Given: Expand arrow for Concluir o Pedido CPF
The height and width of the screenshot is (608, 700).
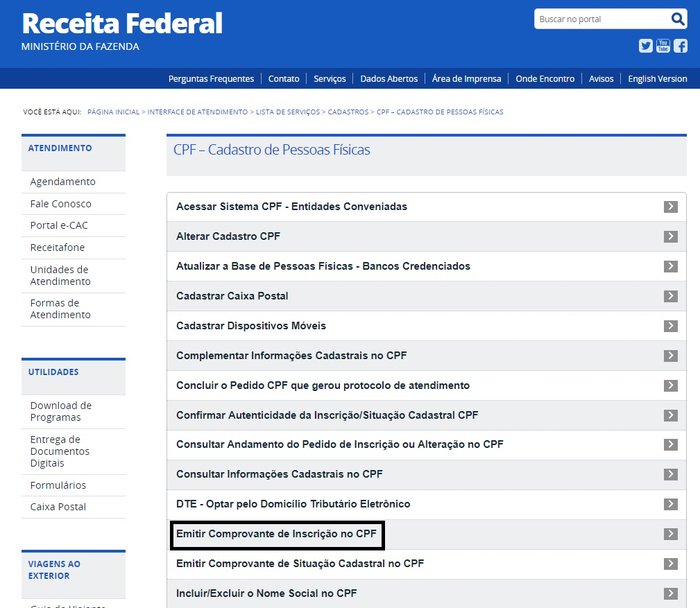Looking at the screenshot, I should pyautogui.click(x=671, y=386).
